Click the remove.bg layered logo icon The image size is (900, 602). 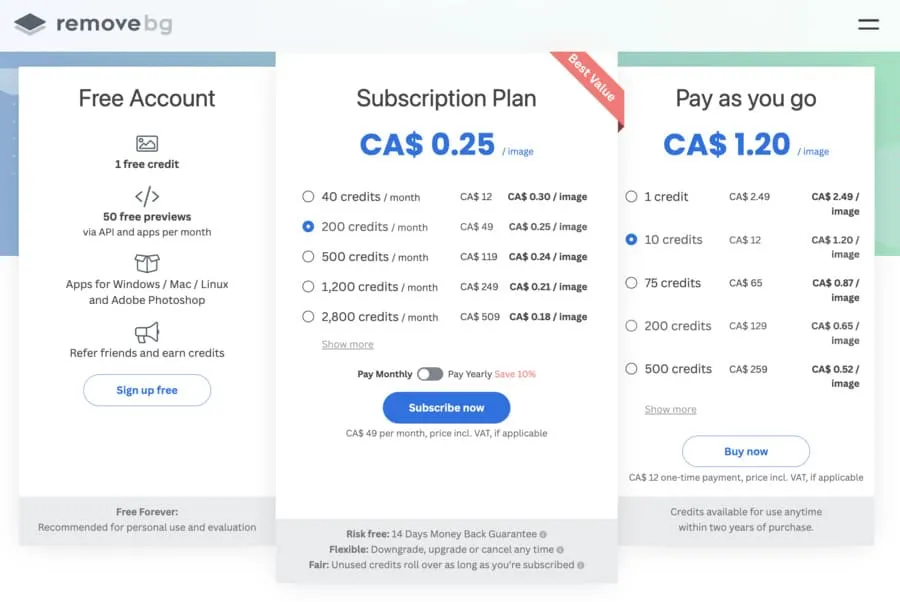30,24
